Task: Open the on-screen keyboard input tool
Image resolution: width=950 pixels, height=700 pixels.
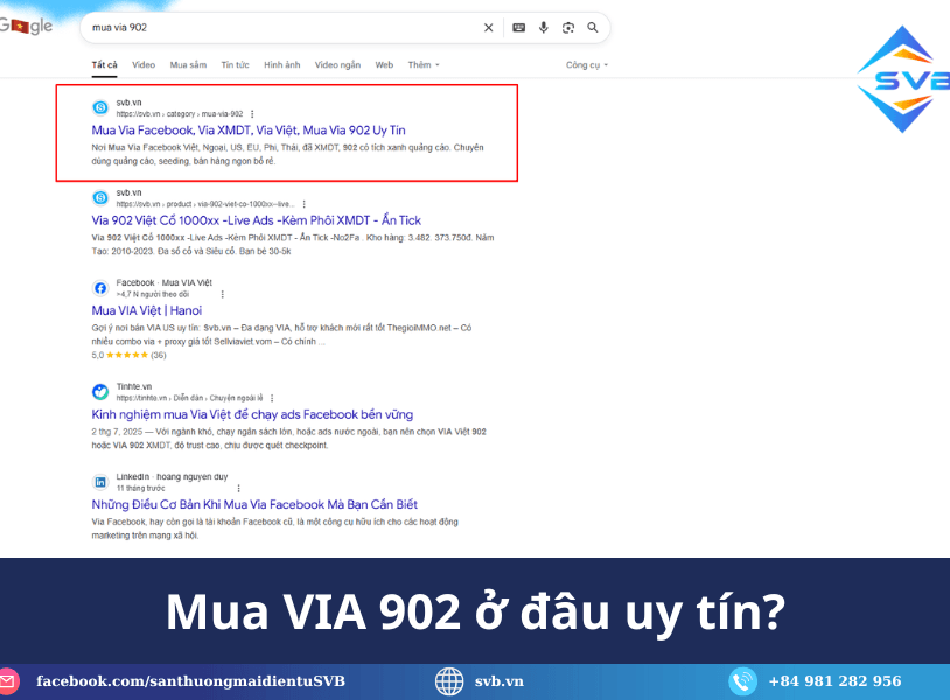Action: 518,28
